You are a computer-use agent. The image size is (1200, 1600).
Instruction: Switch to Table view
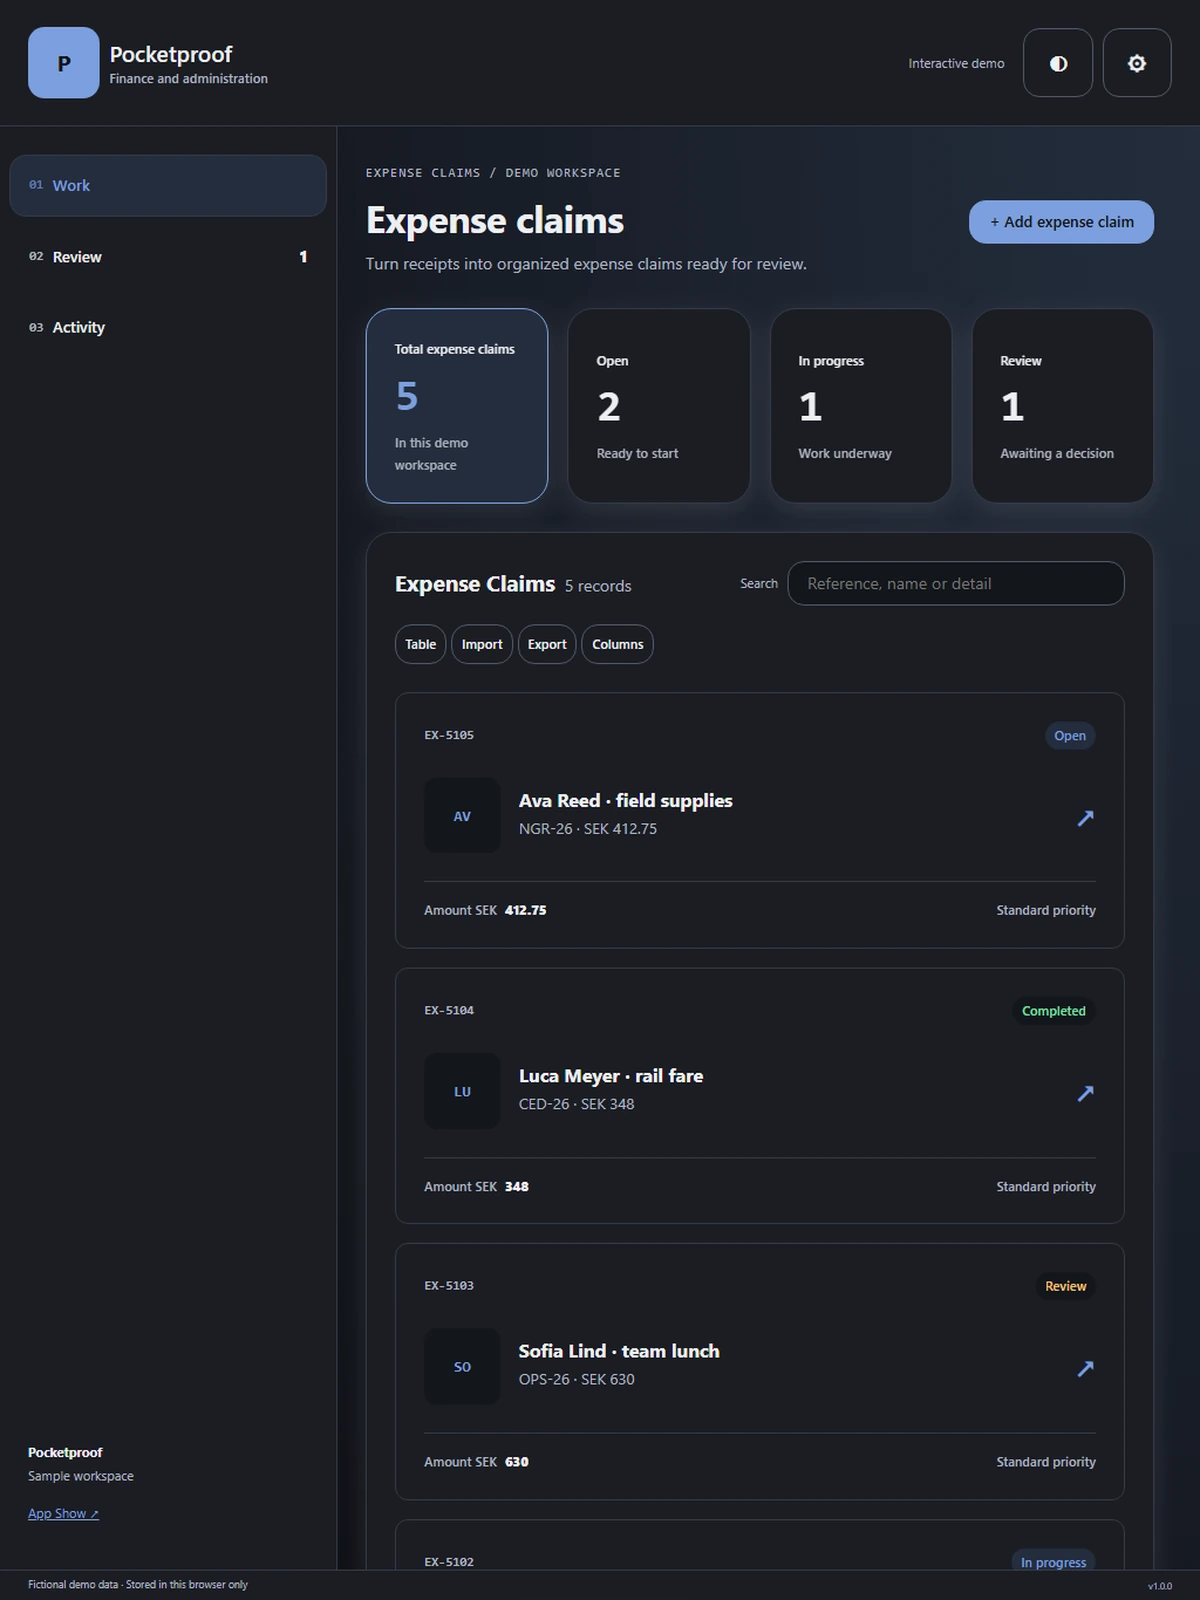[x=420, y=644]
